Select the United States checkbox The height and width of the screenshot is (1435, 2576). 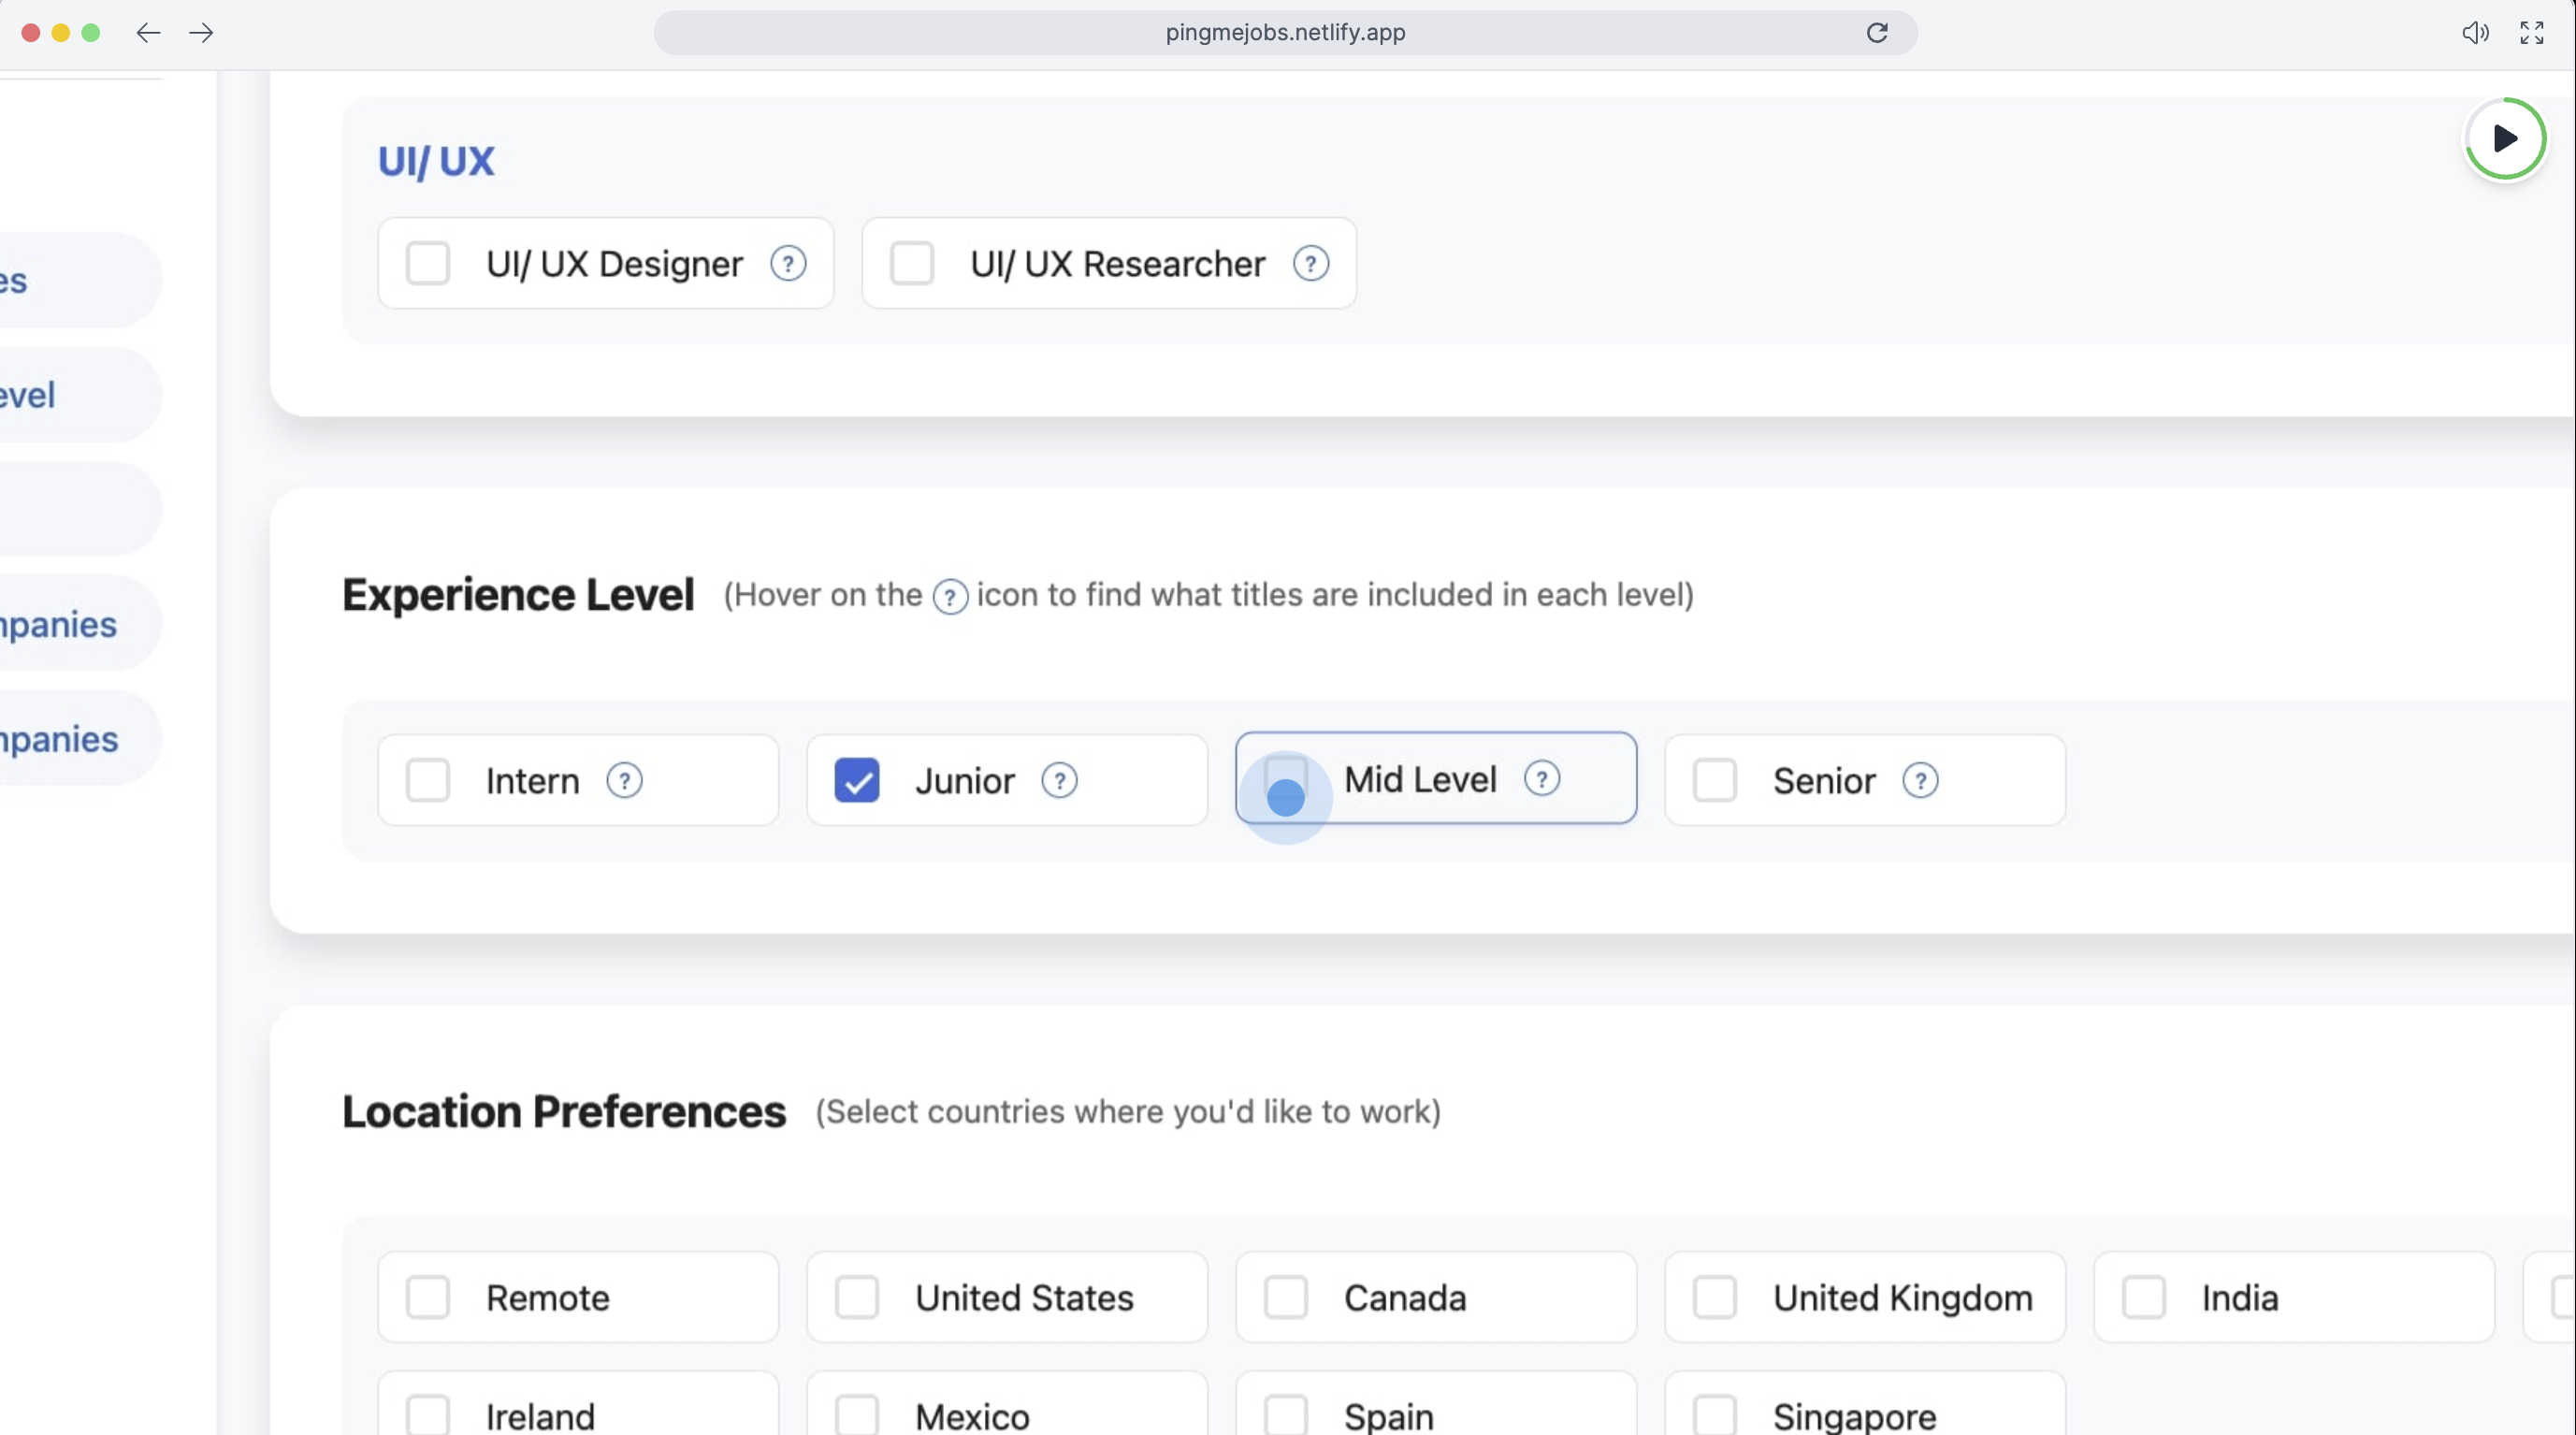pos(857,1298)
